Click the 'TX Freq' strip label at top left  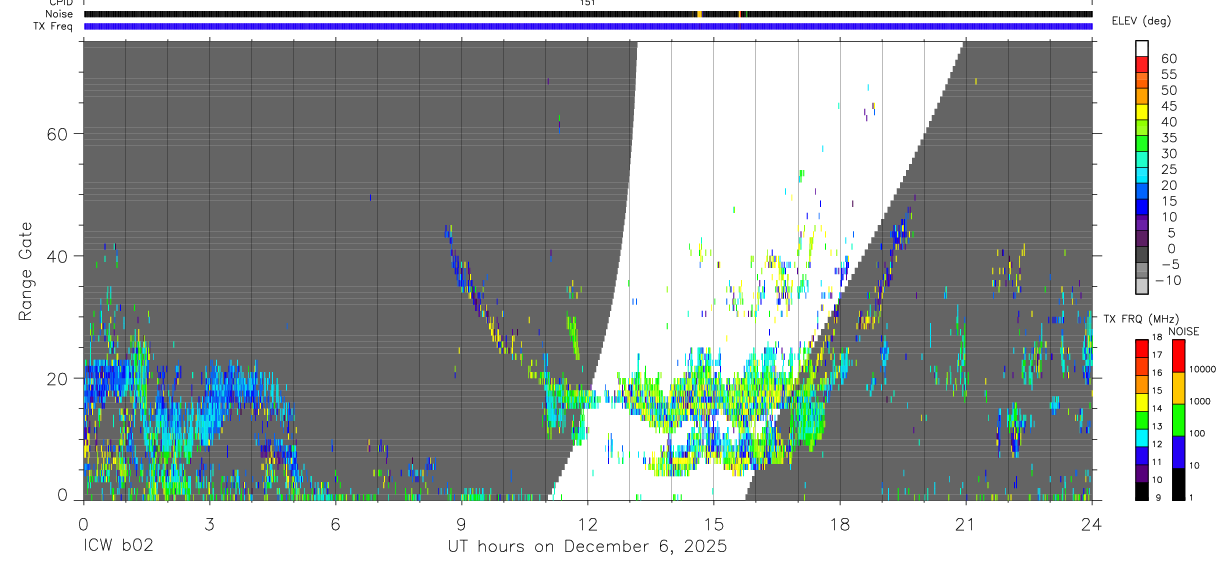[55, 26]
